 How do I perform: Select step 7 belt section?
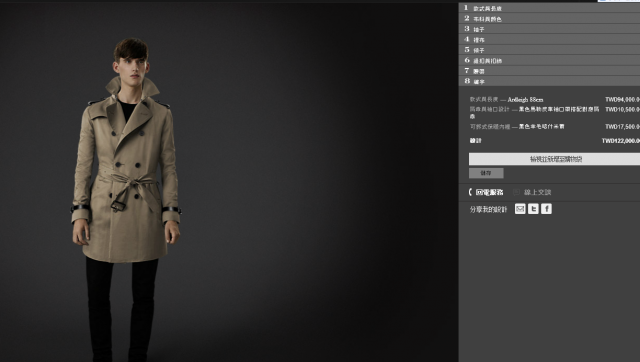pos(549,71)
